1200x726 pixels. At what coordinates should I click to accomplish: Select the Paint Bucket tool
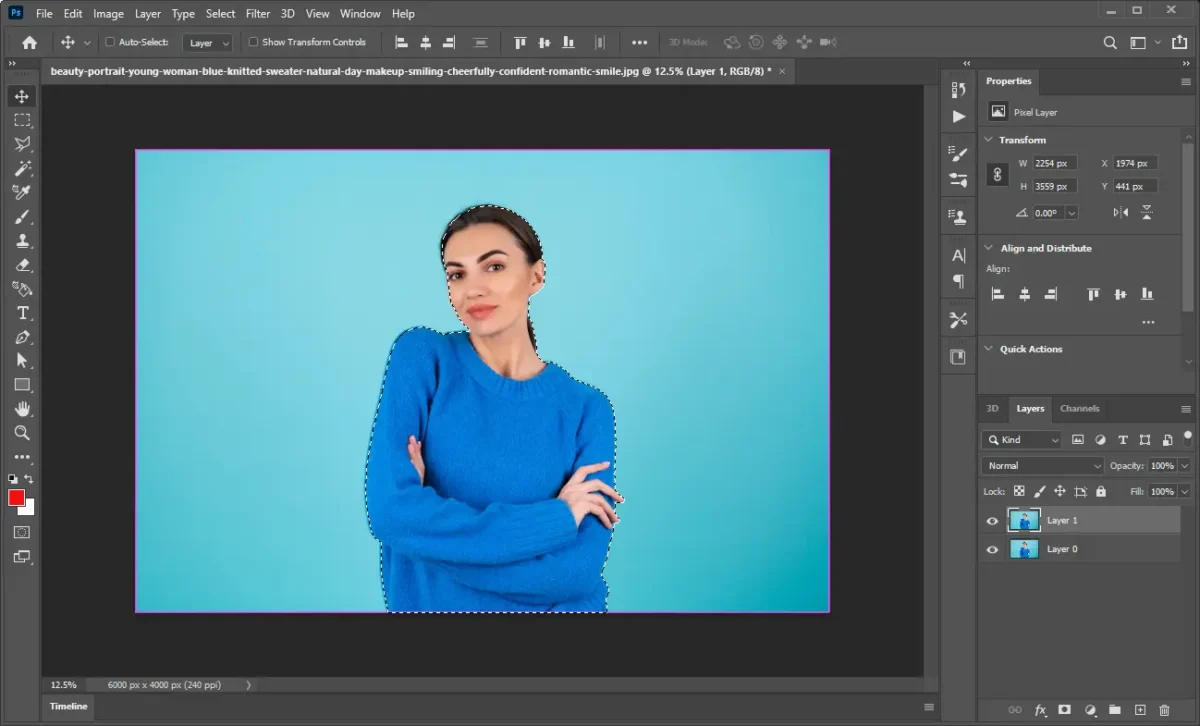tap(22, 289)
